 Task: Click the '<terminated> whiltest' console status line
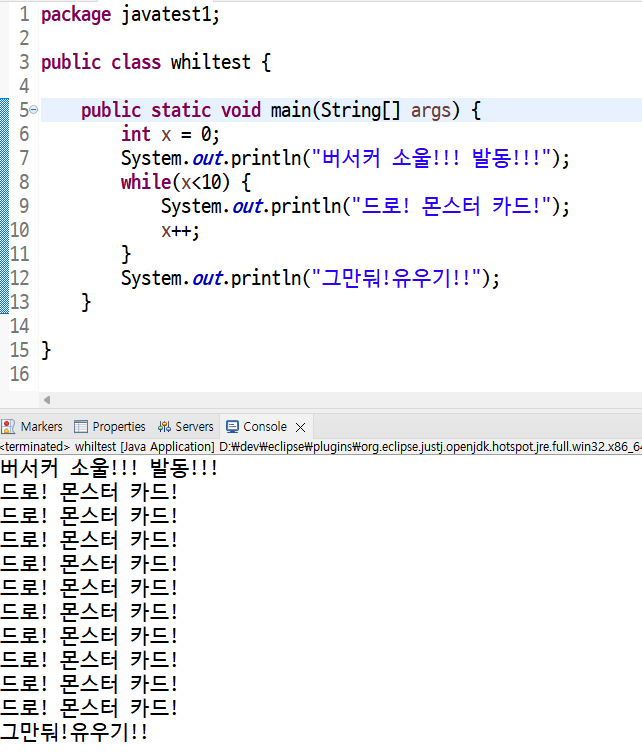pyautogui.click(x=321, y=447)
